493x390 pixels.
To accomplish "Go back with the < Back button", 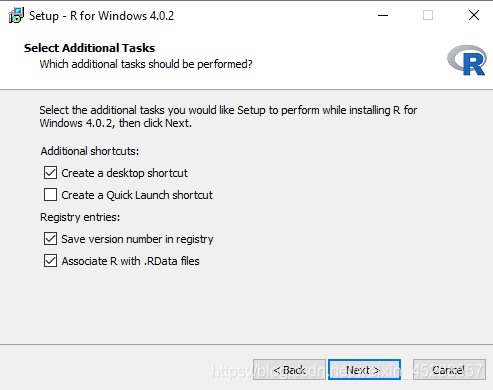I will pyautogui.click(x=289, y=370).
